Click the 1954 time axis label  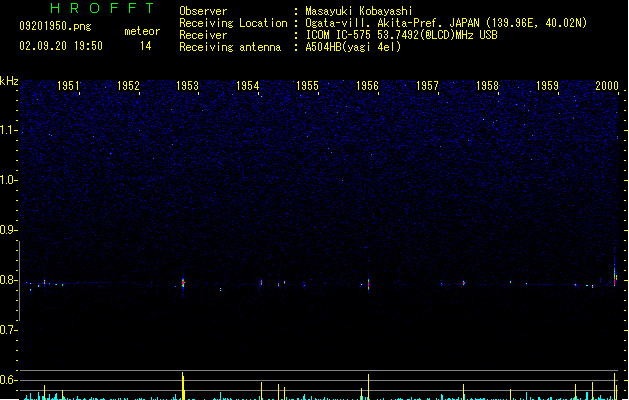coord(248,86)
